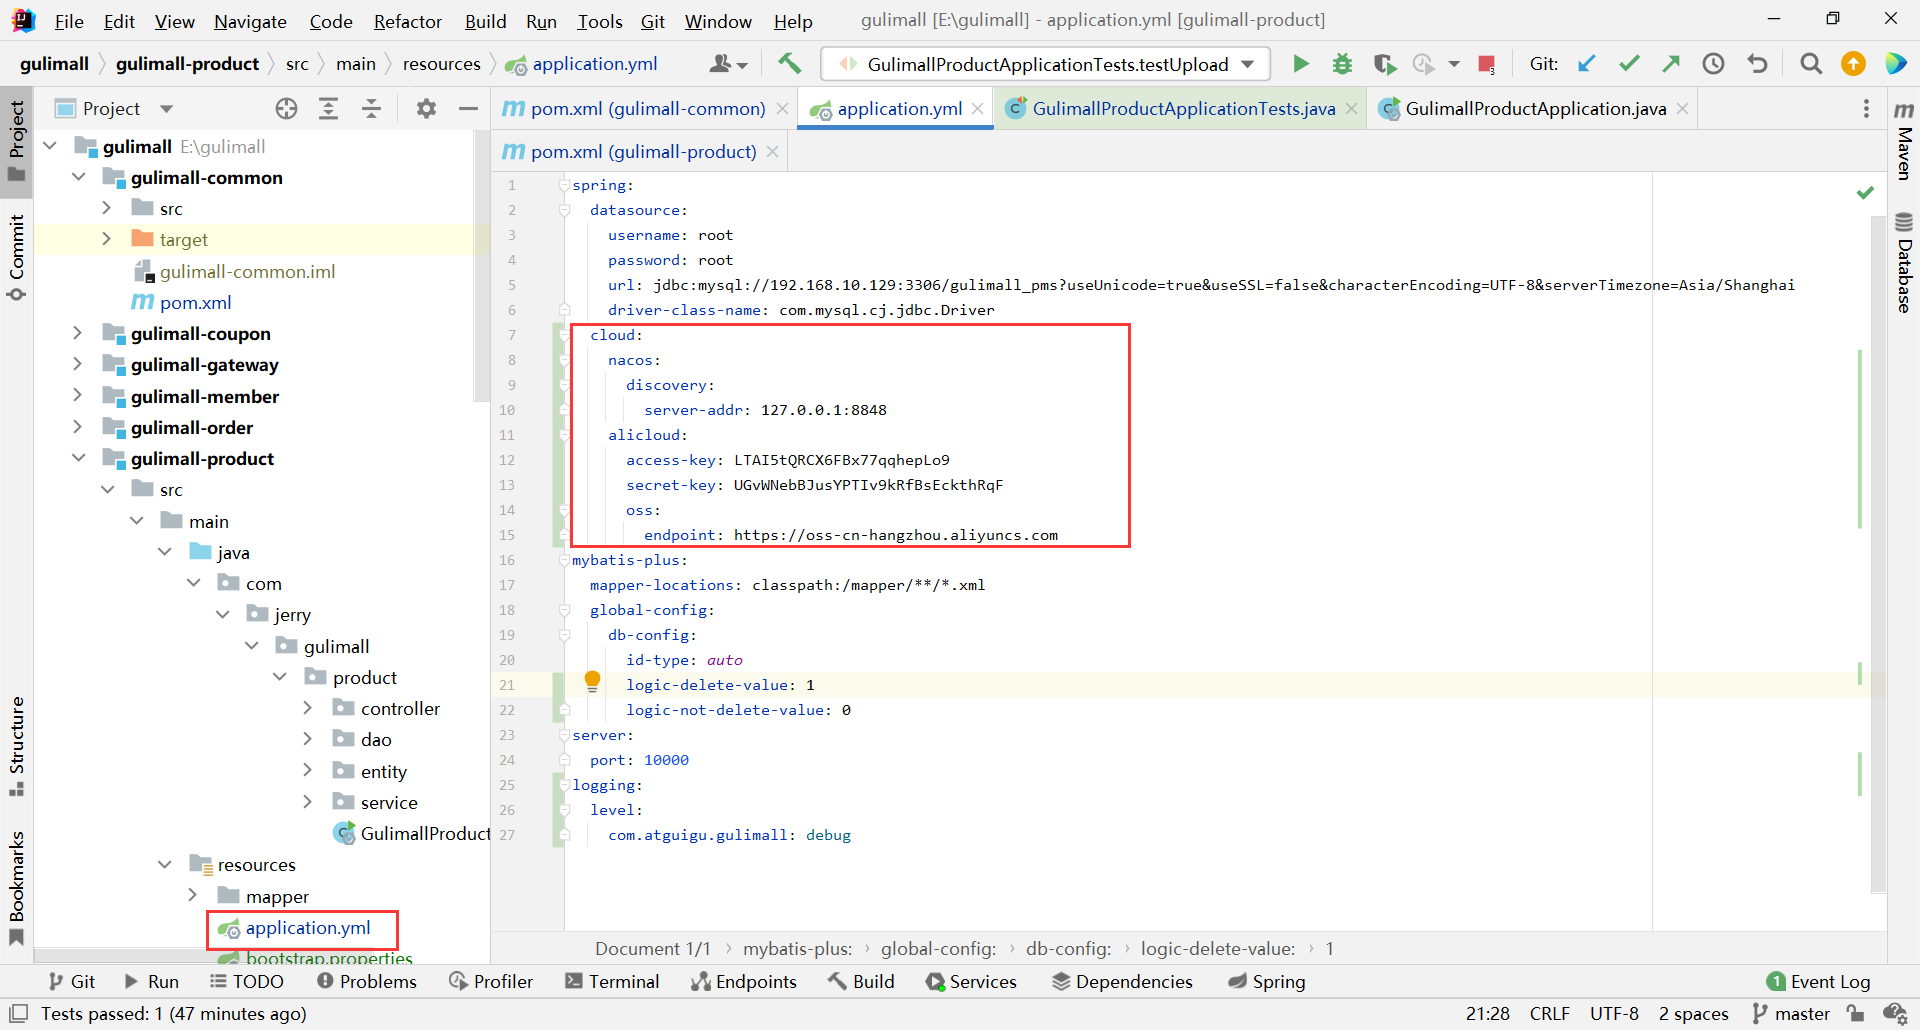Collapse the gulimall-product module
Screen dimensions: 1920x1030
[78, 458]
